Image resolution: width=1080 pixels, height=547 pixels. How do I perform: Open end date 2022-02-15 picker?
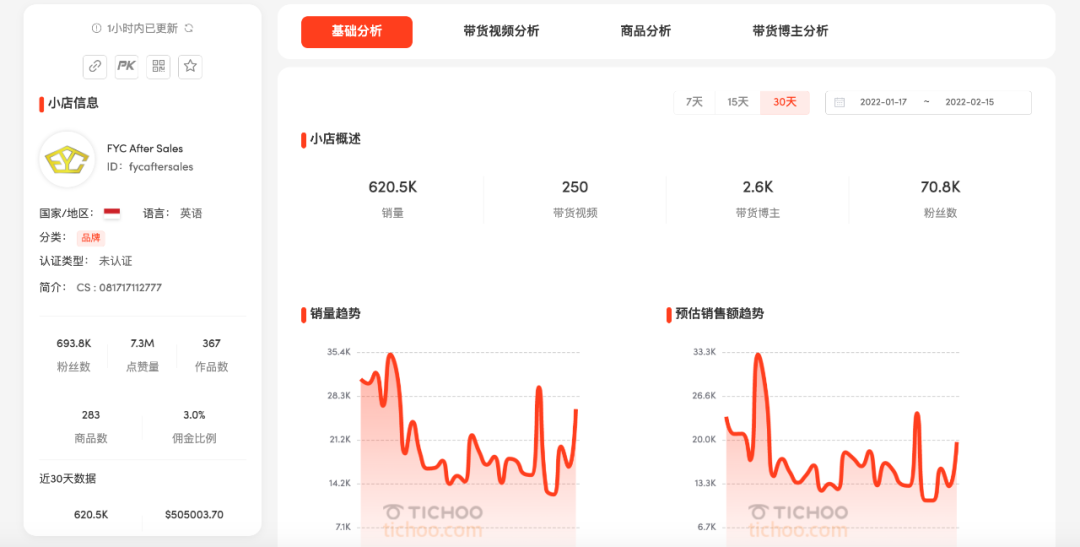(969, 102)
